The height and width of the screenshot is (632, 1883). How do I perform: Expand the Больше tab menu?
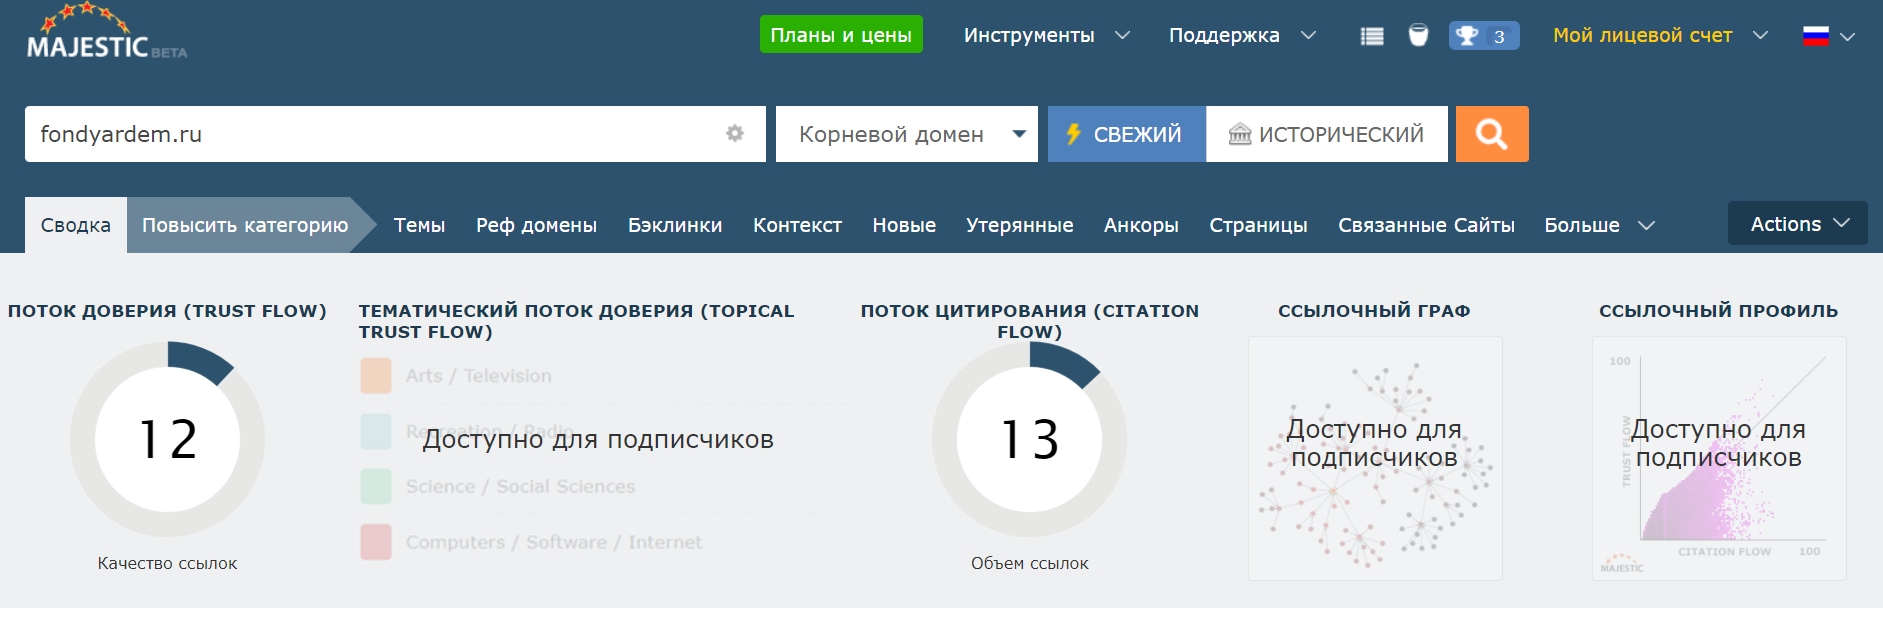[1600, 225]
